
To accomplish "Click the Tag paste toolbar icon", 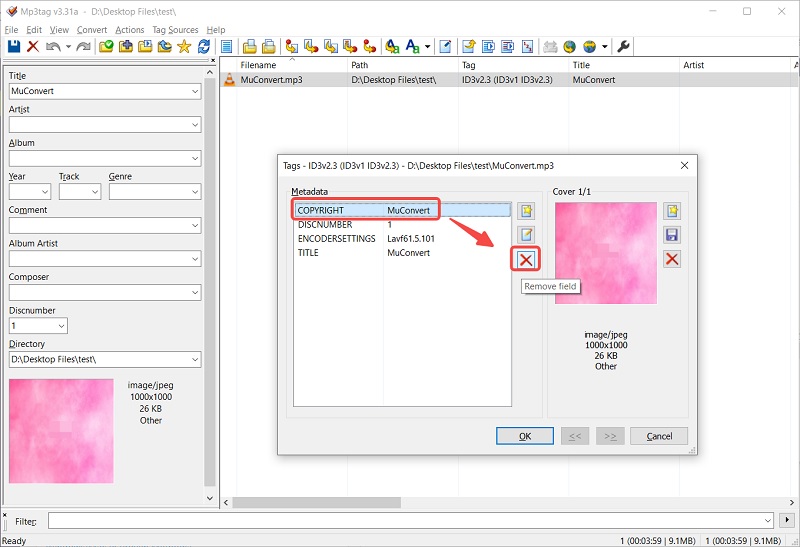I will click(x=268, y=46).
